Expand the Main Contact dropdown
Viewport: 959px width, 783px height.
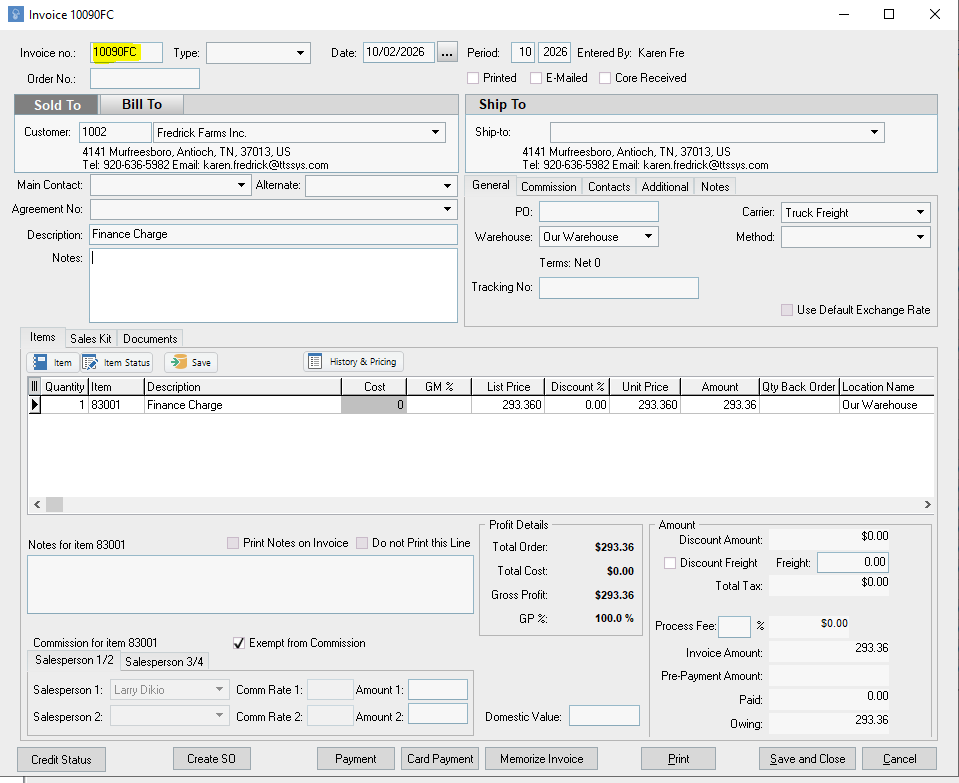coord(242,185)
